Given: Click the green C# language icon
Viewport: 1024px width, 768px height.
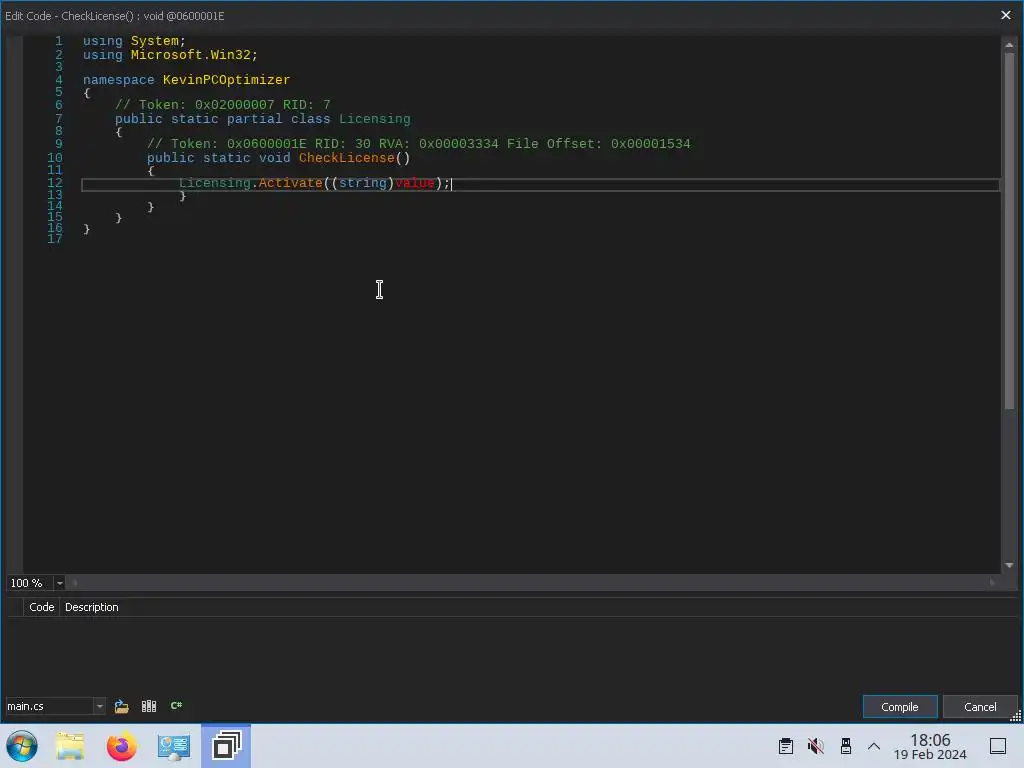Looking at the screenshot, I should [176, 705].
